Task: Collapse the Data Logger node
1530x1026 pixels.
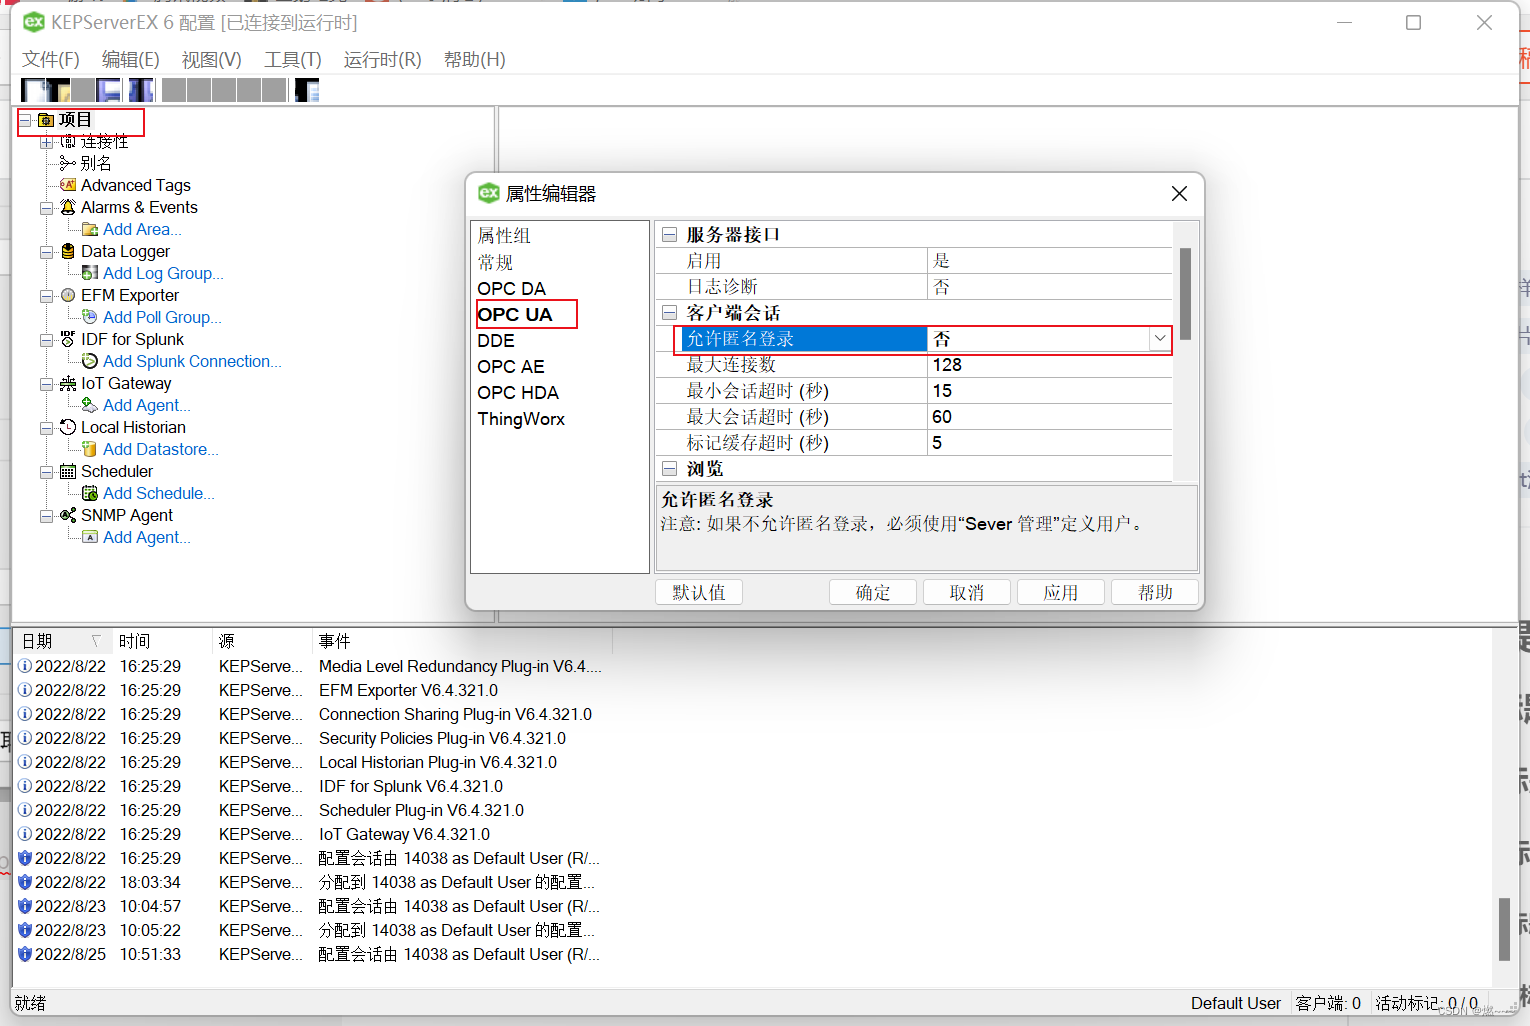Action: tap(46, 252)
